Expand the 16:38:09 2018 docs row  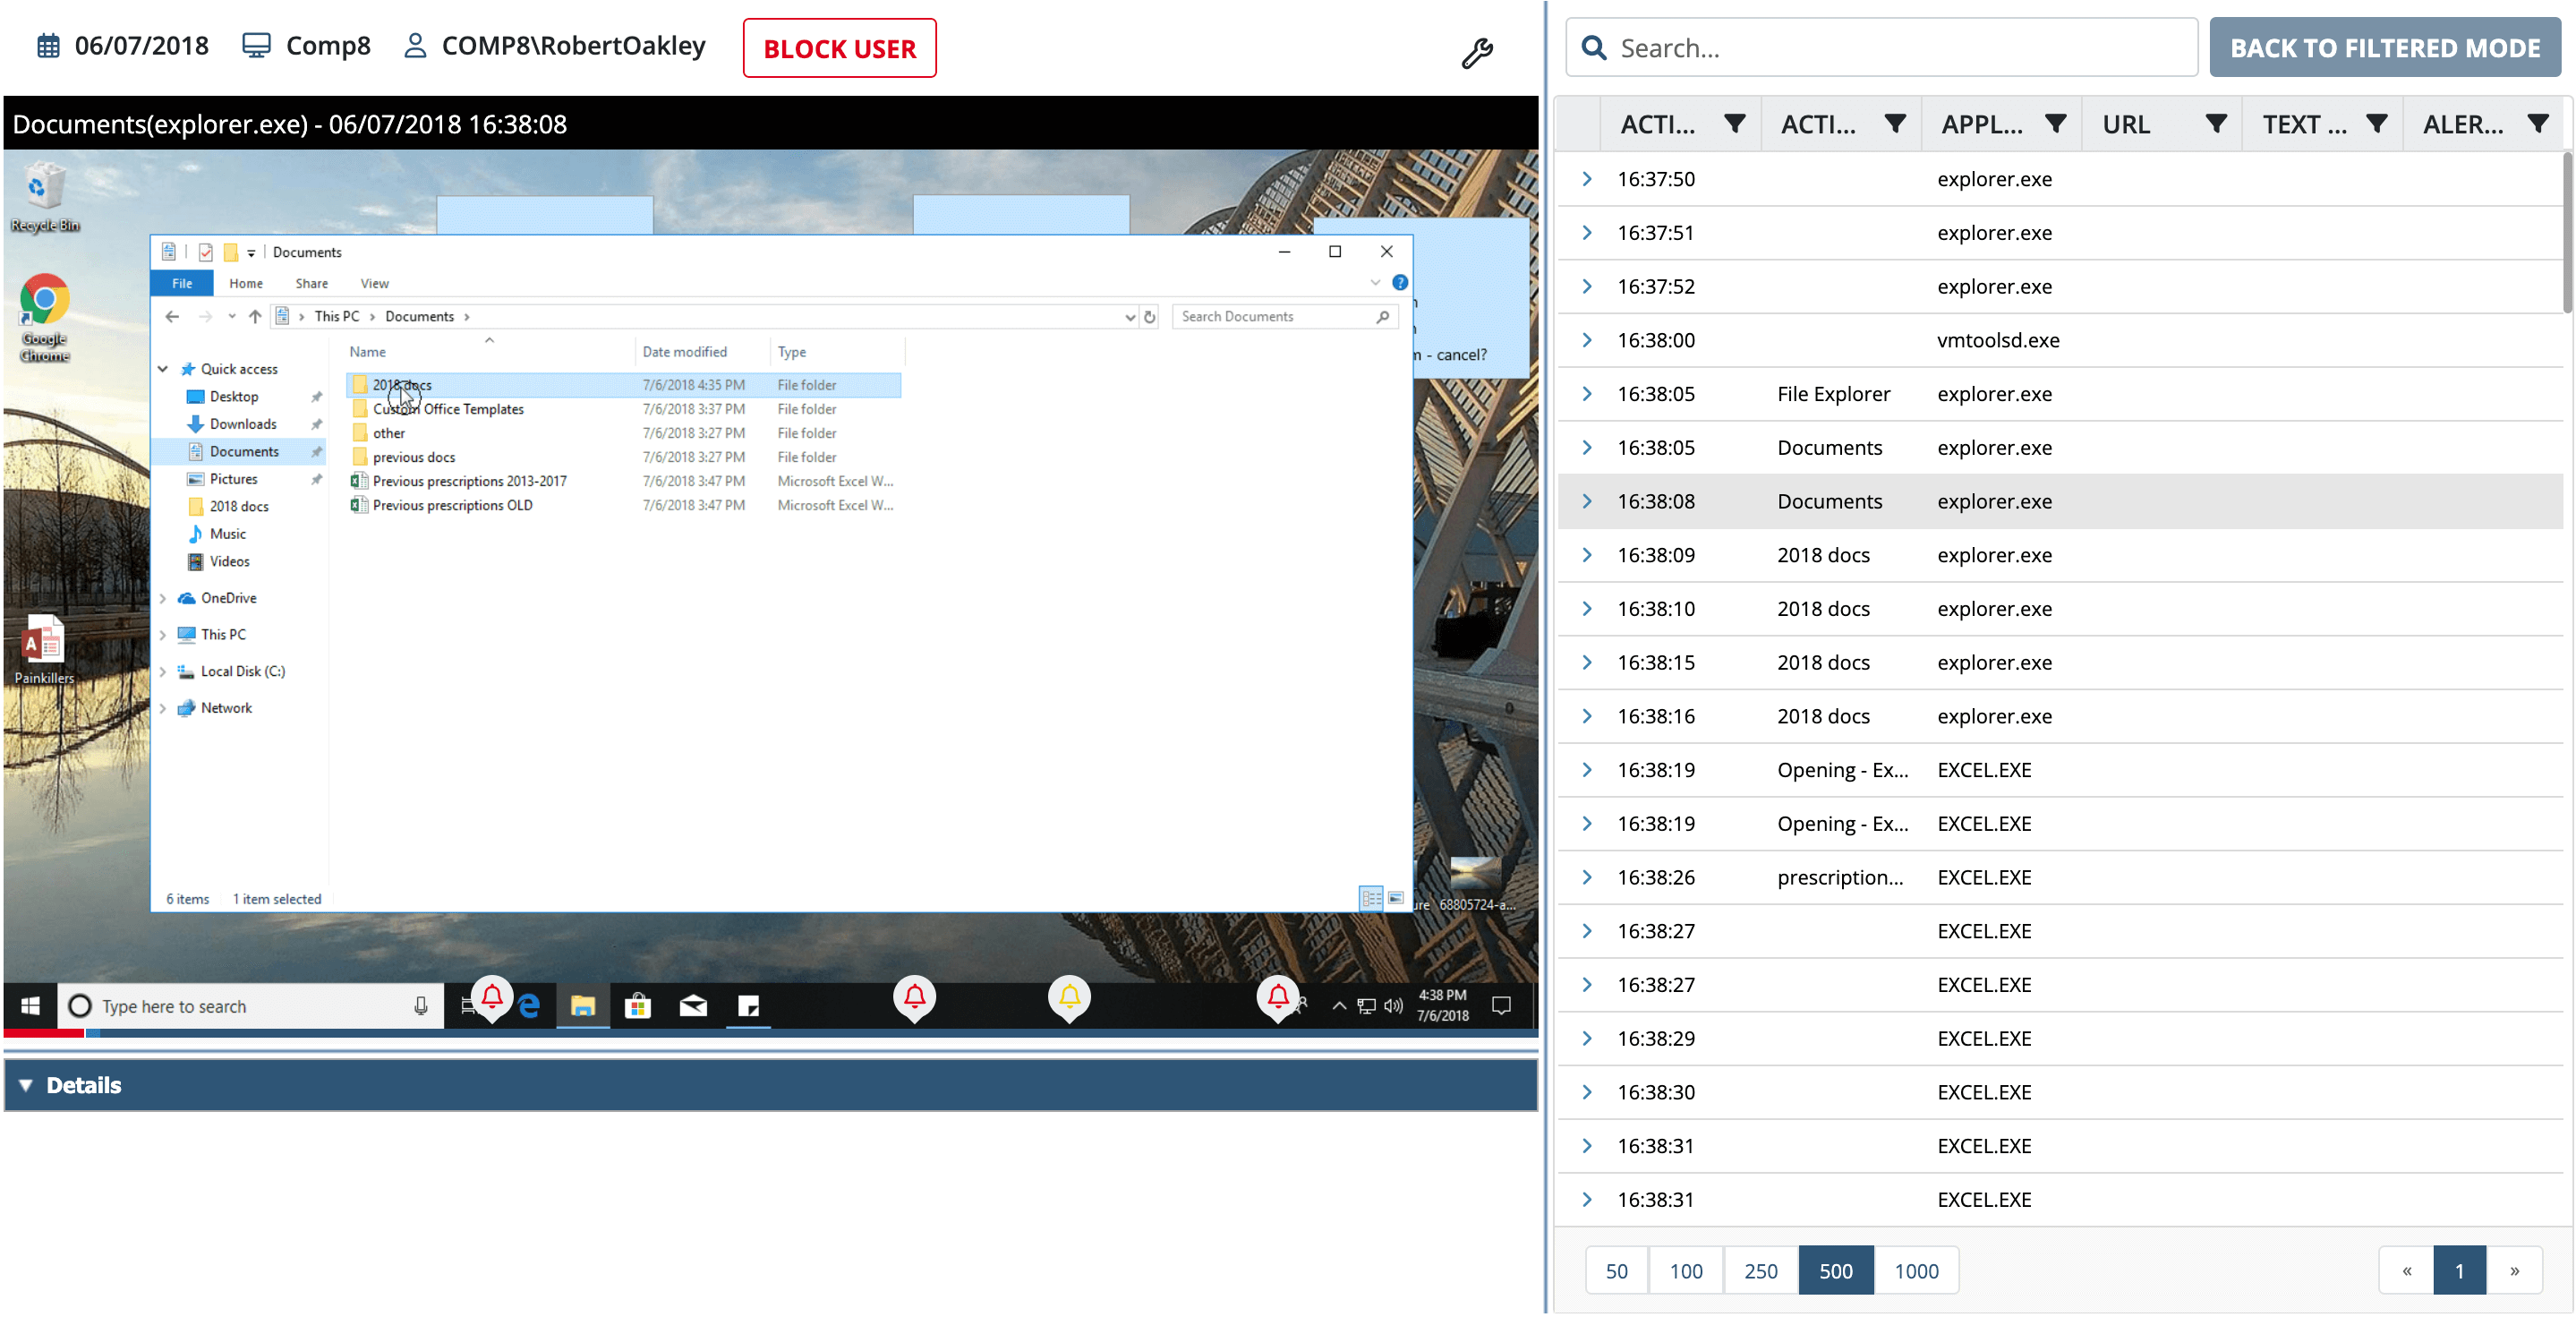click(1587, 555)
